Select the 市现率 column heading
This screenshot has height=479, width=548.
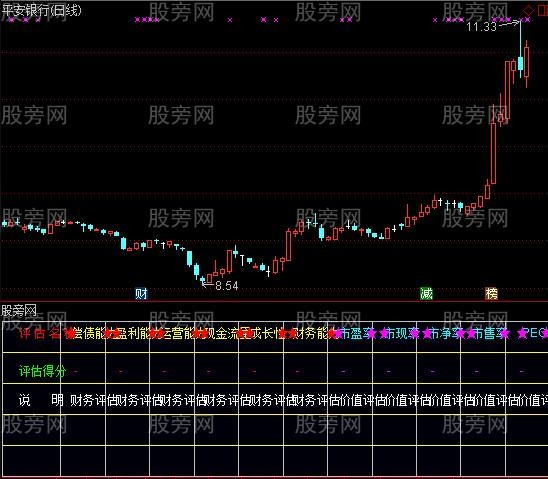401,334
